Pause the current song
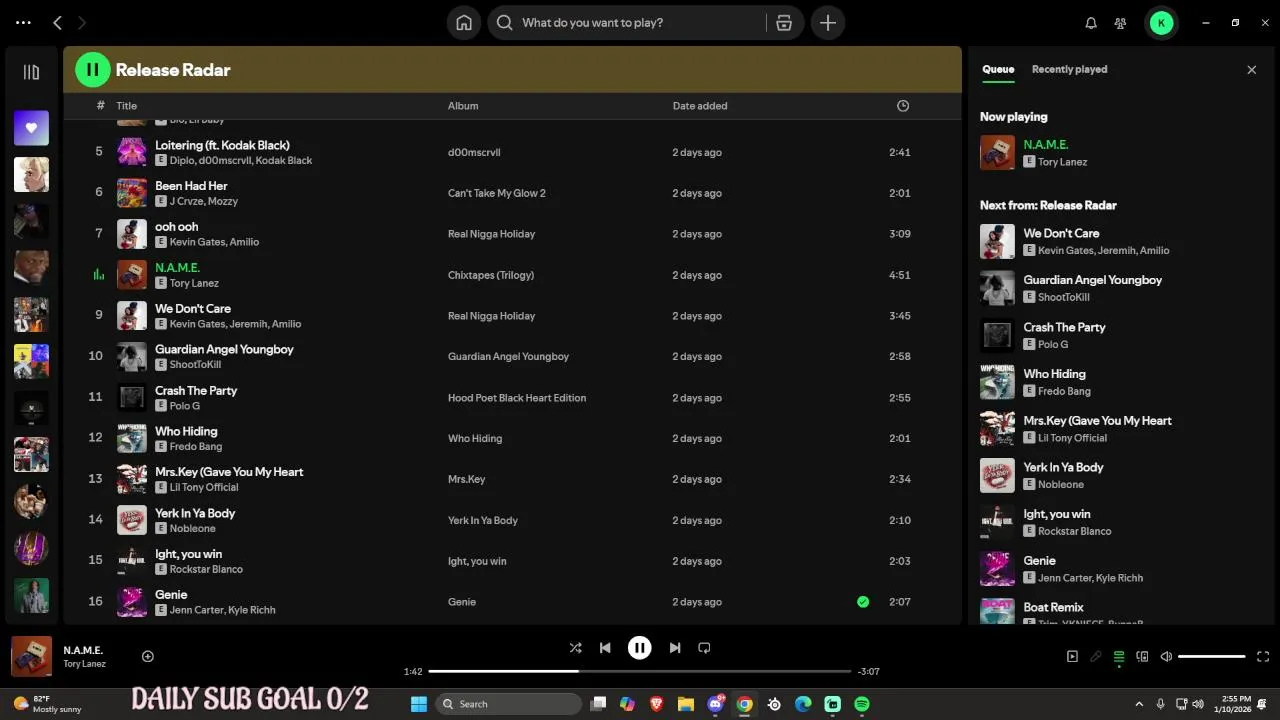This screenshot has width=1280, height=720. [x=640, y=648]
